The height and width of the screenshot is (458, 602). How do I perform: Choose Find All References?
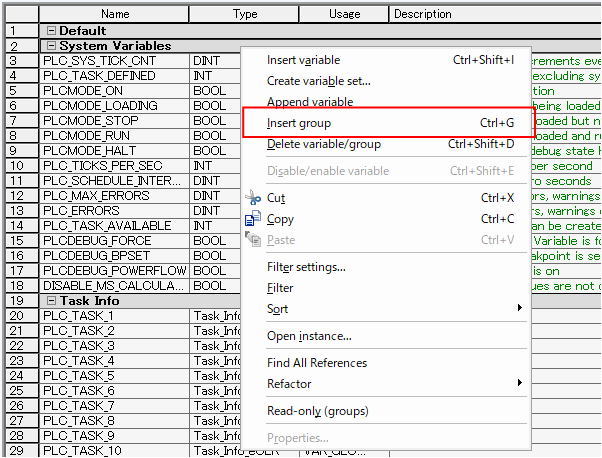click(x=316, y=363)
